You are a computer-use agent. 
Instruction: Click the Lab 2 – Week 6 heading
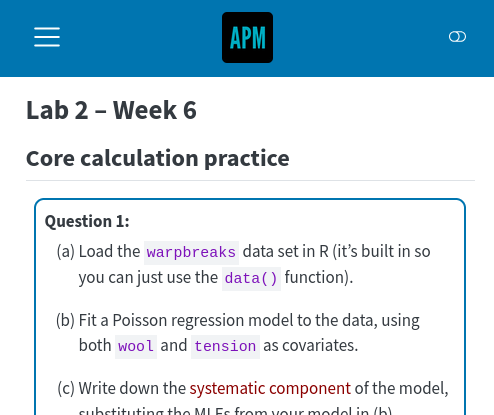point(111,110)
